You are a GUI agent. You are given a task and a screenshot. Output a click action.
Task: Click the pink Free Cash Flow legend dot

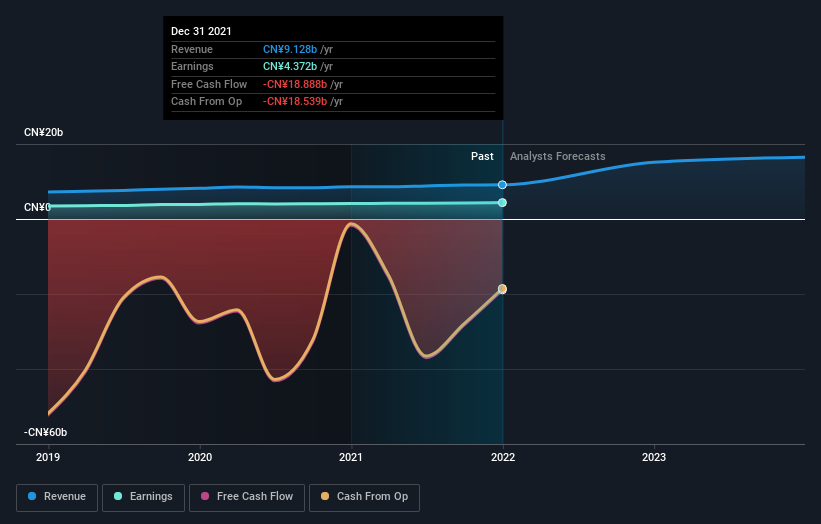205,496
